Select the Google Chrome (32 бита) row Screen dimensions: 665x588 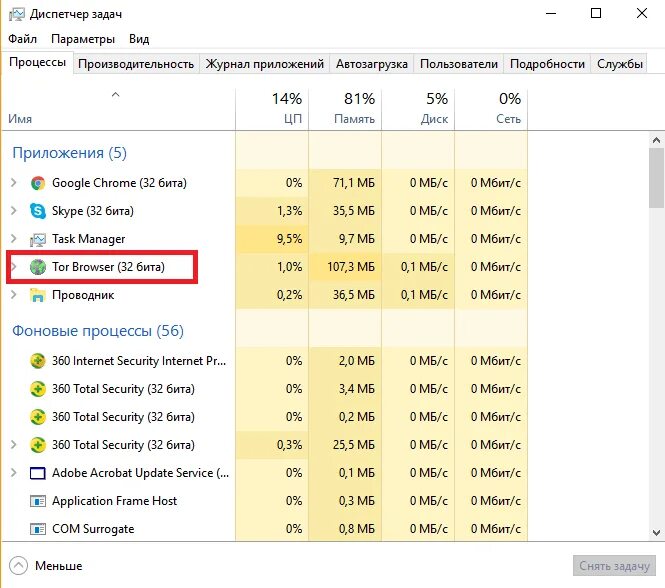(265, 183)
